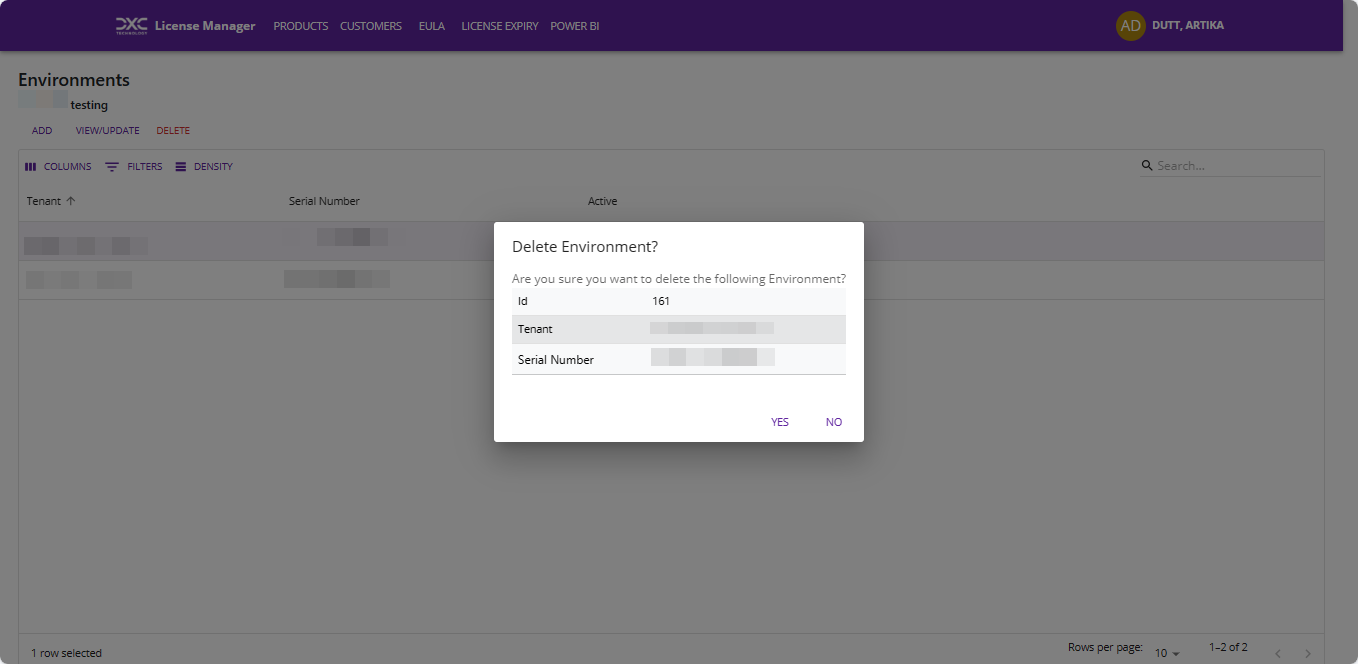Open the Products menu
Viewport: 1358px width, 664px height.
pyautogui.click(x=300, y=26)
